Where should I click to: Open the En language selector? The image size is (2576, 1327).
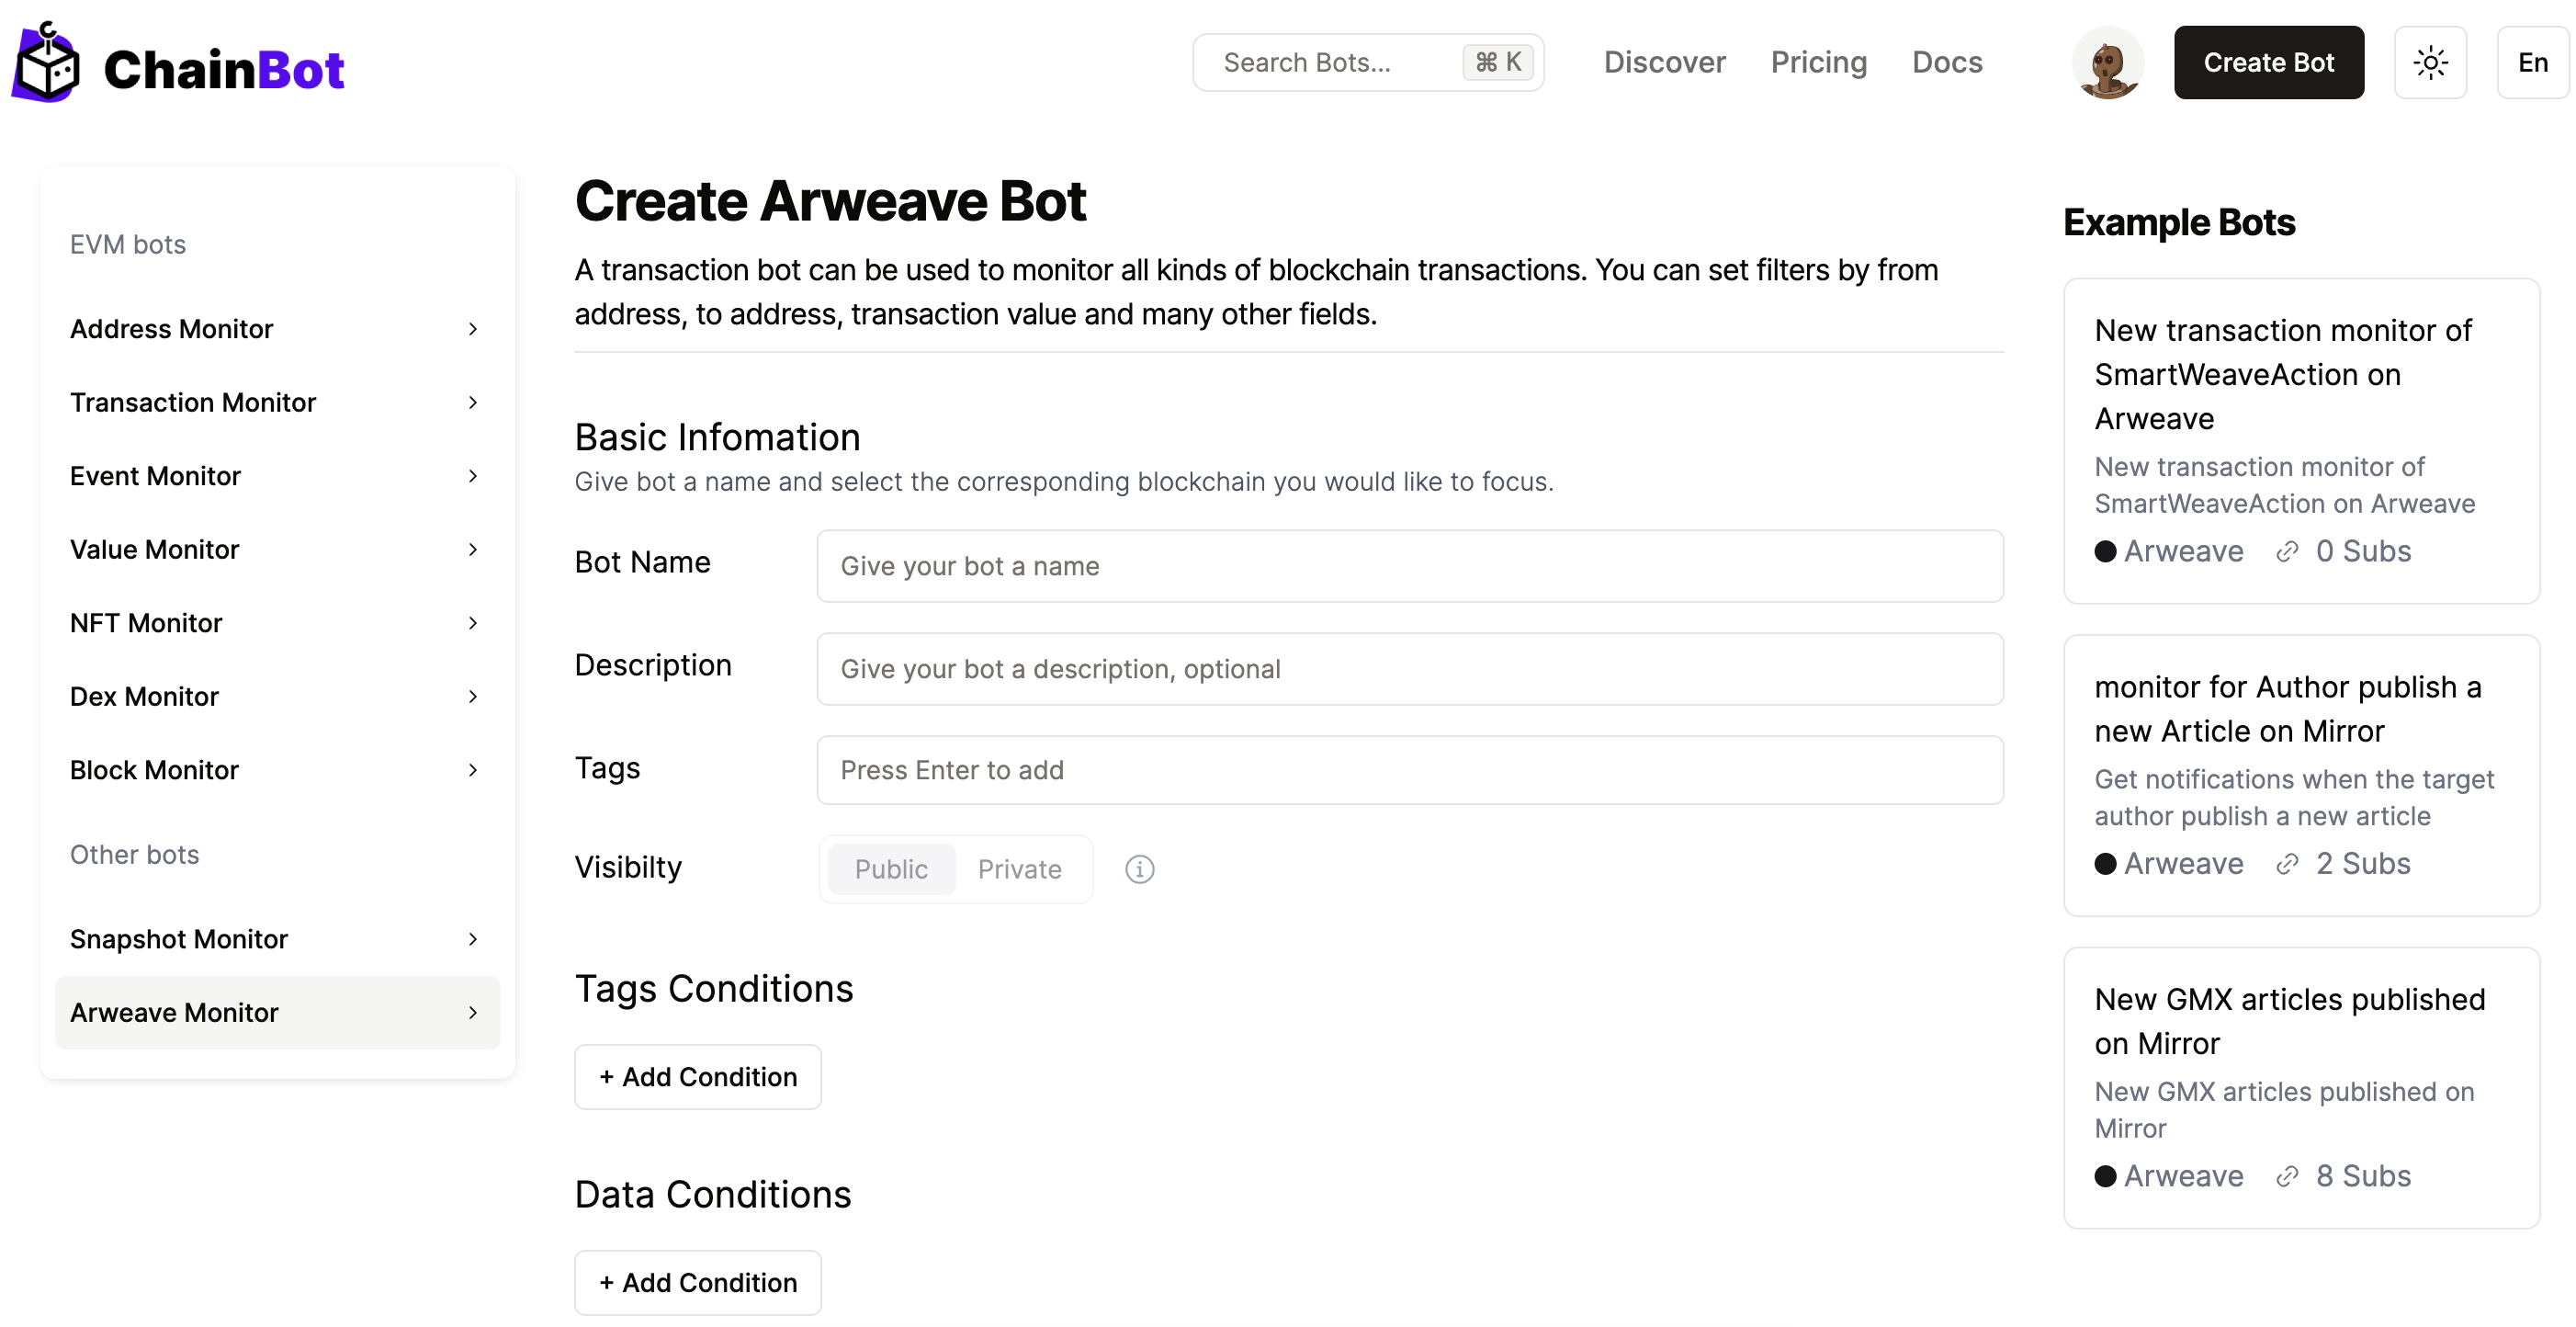(2531, 63)
